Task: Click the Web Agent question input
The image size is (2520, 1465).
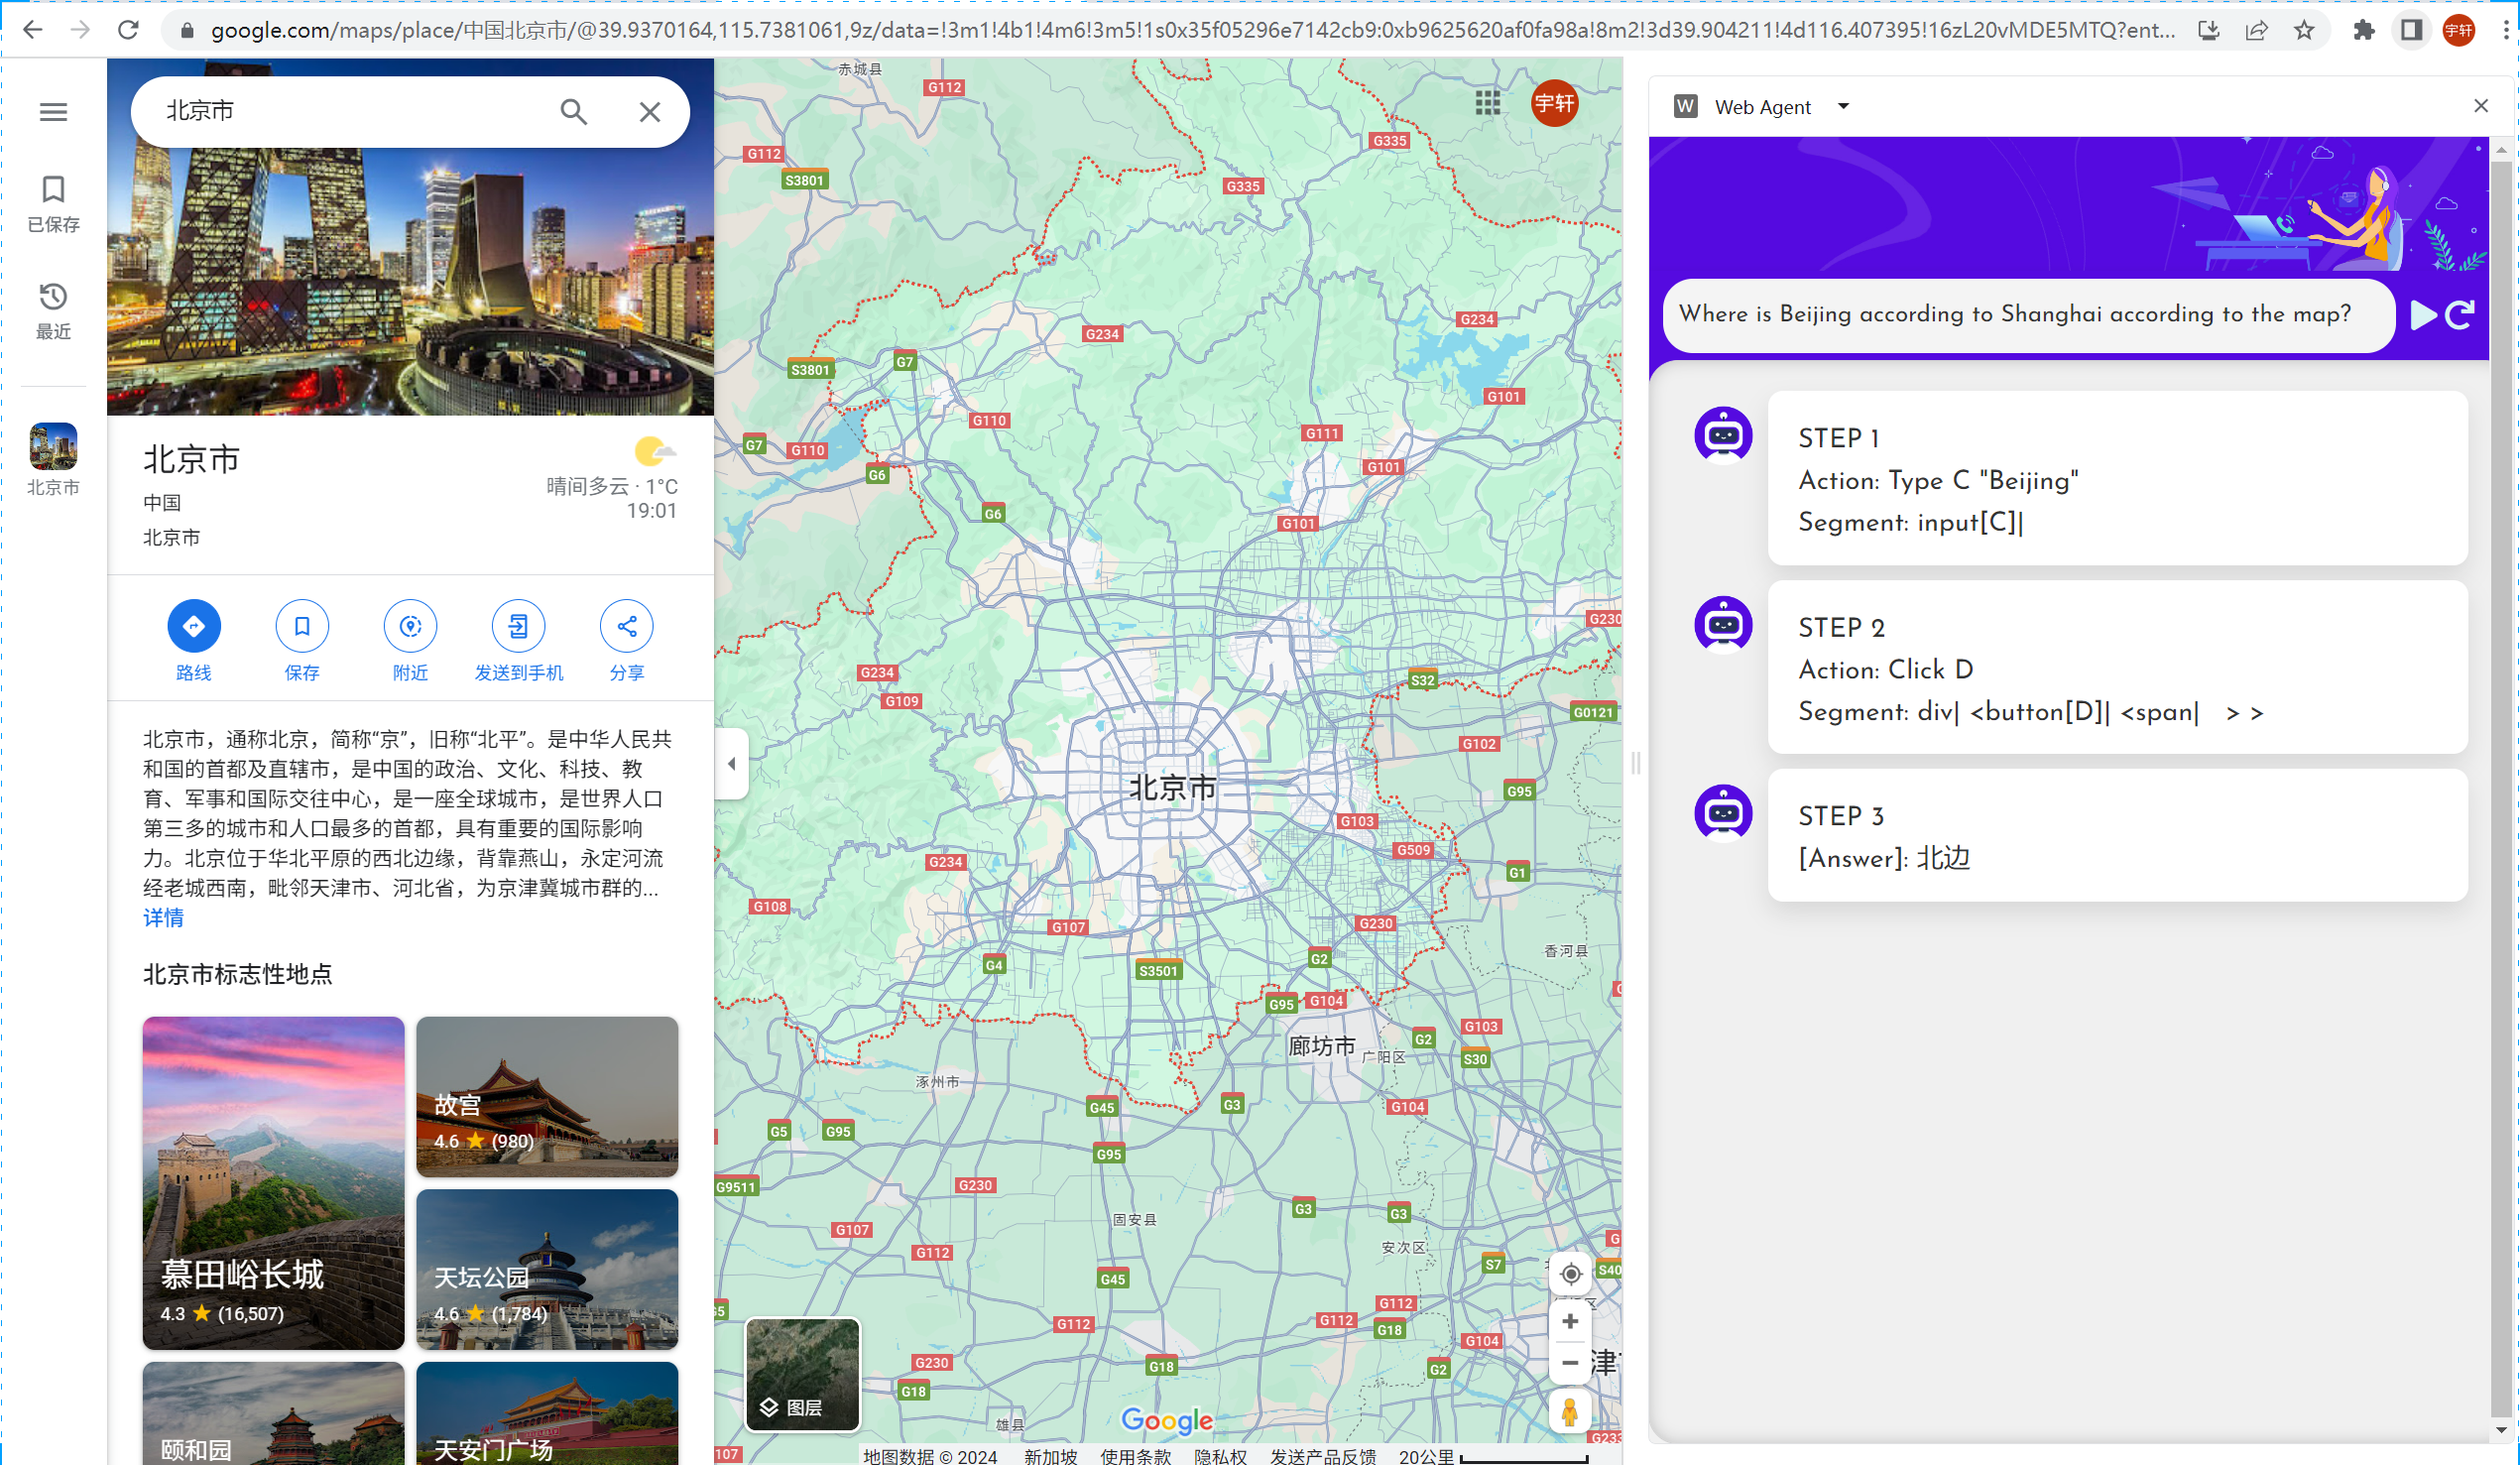Action: (x=2028, y=315)
